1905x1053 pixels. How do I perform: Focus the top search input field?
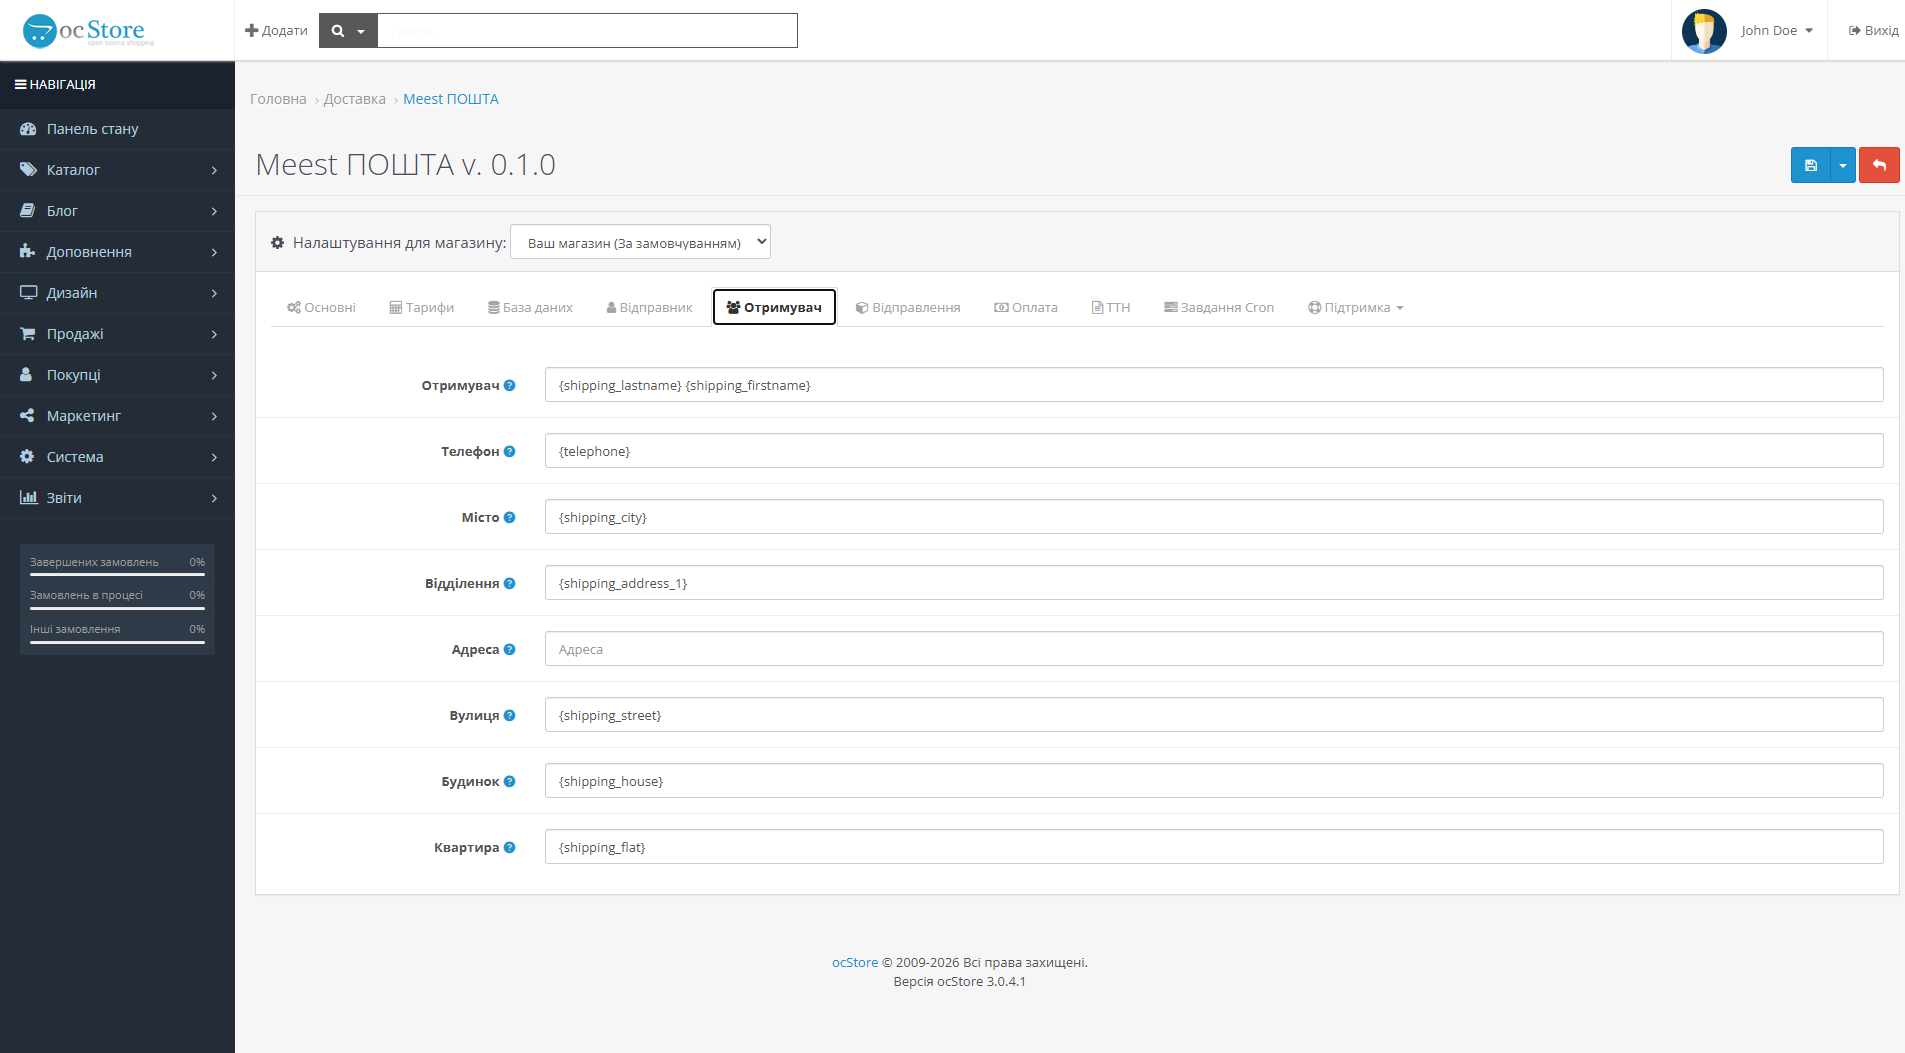587,31
